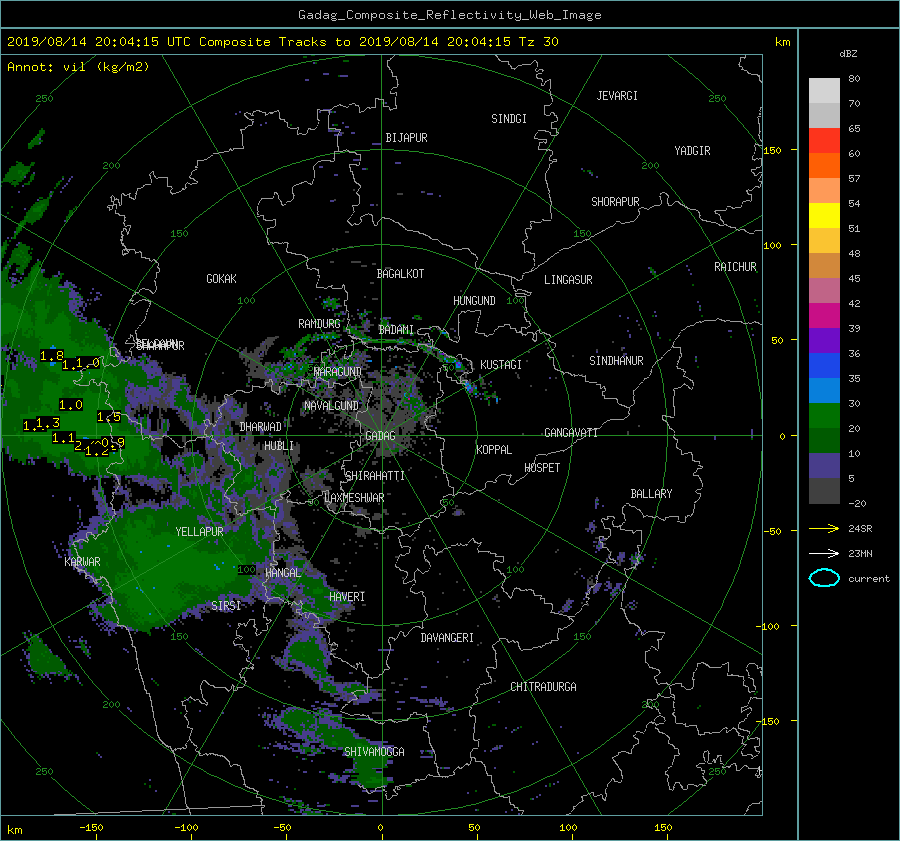Click the LAXMESHWAR label
The width and height of the screenshot is (900, 841).
(354, 498)
